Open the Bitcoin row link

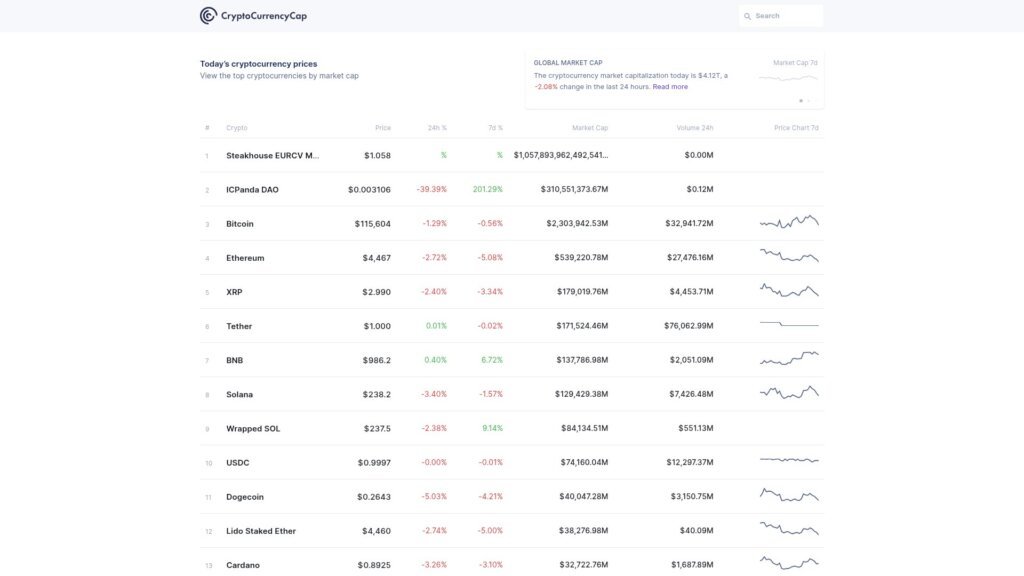pyautogui.click(x=240, y=224)
